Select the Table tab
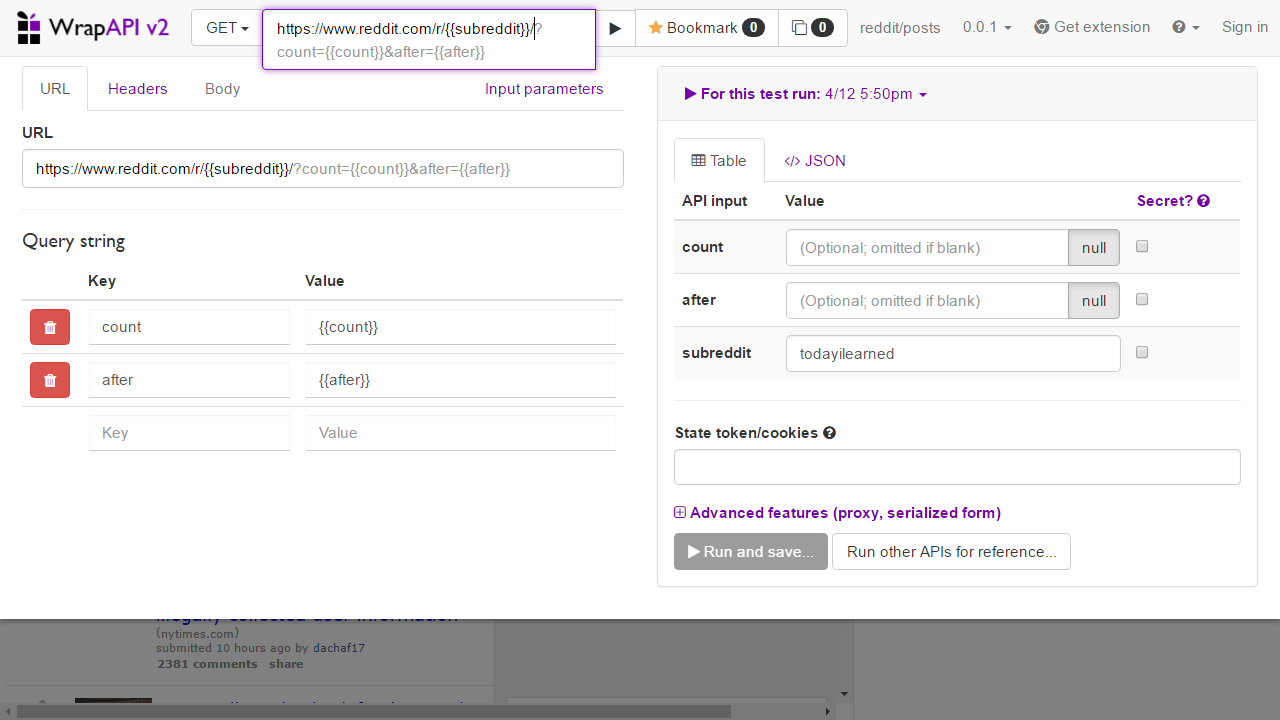1280x720 pixels. 719,160
